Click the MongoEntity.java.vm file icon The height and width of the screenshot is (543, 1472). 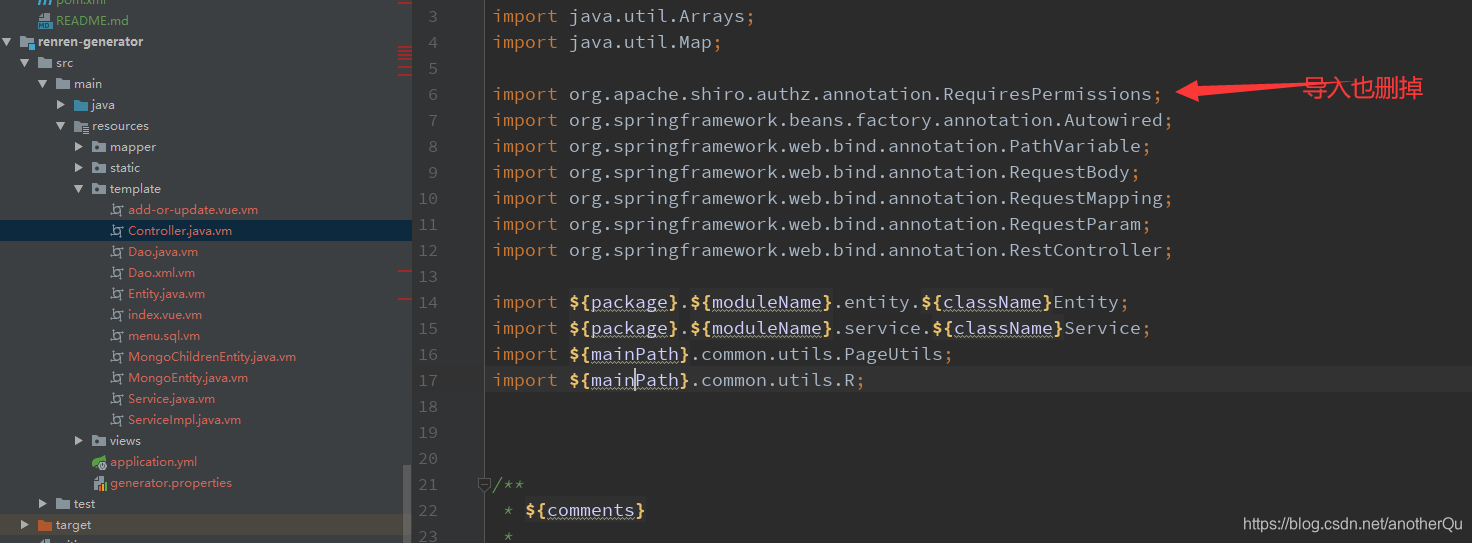[x=117, y=378]
